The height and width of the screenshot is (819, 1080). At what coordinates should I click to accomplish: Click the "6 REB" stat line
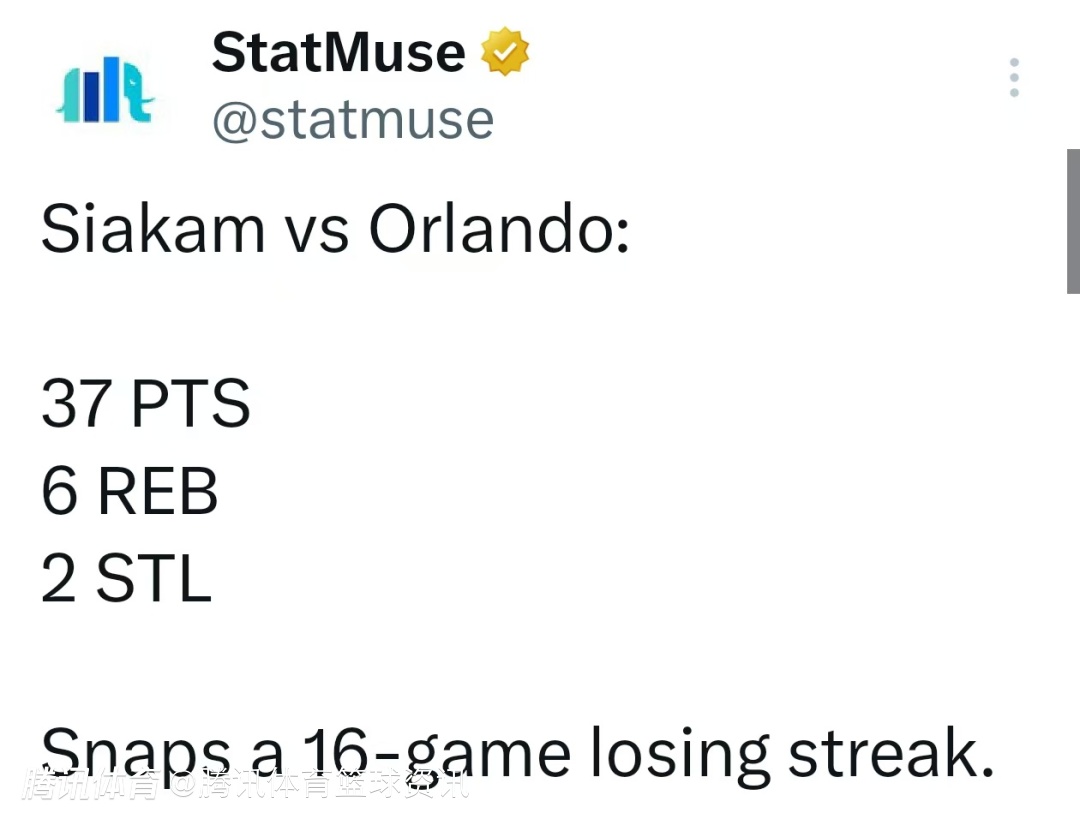click(130, 492)
